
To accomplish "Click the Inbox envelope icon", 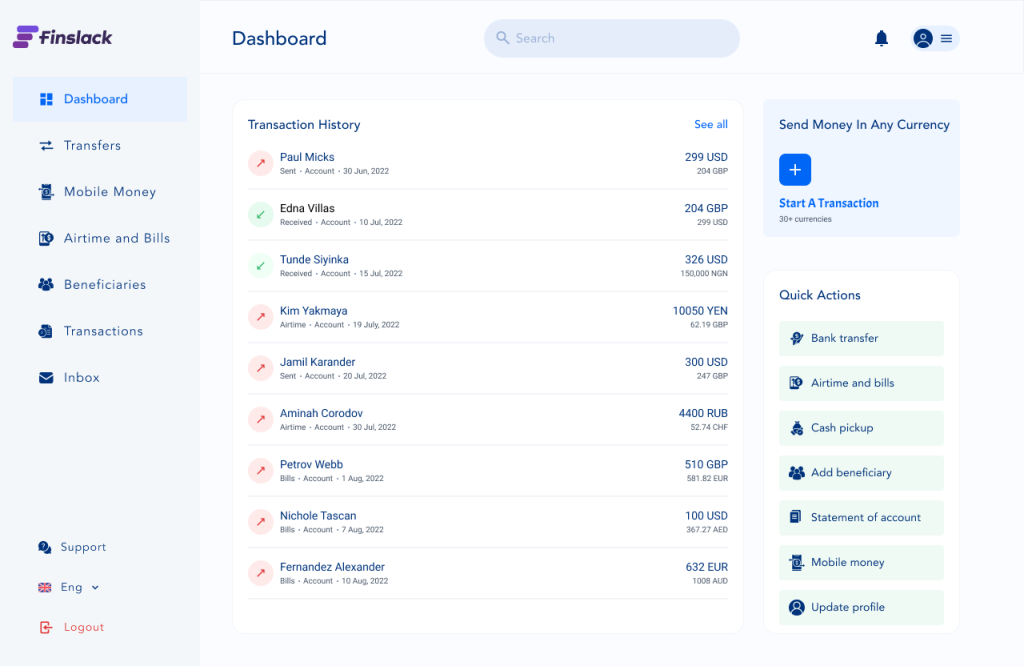I will coord(45,378).
